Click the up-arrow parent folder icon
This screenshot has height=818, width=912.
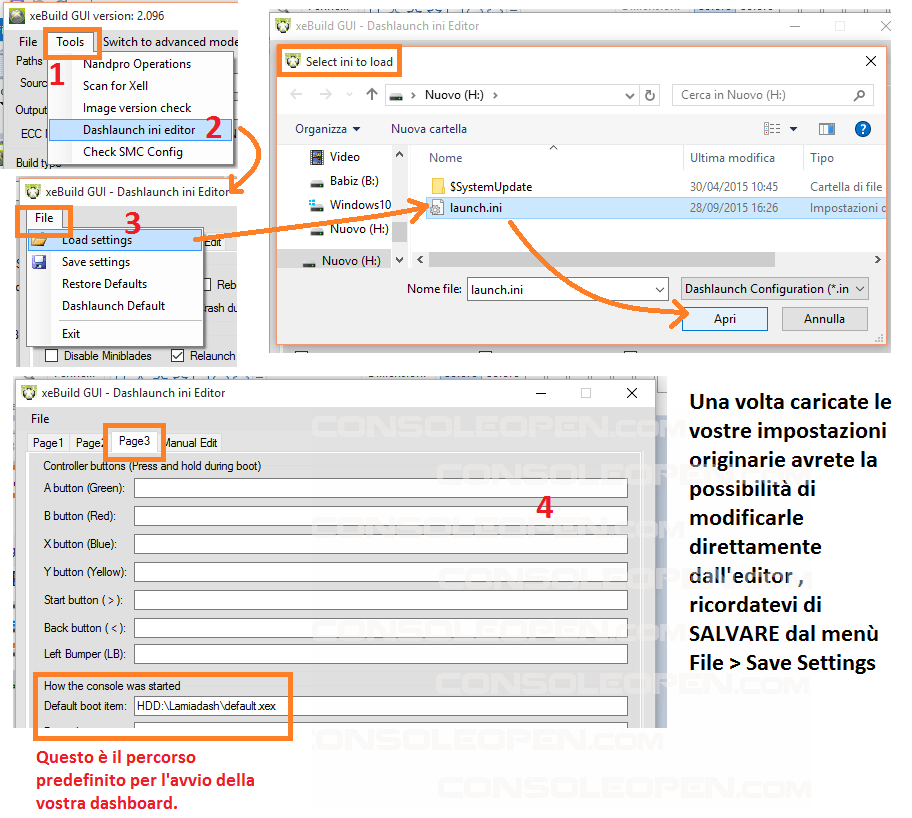click(372, 95)
